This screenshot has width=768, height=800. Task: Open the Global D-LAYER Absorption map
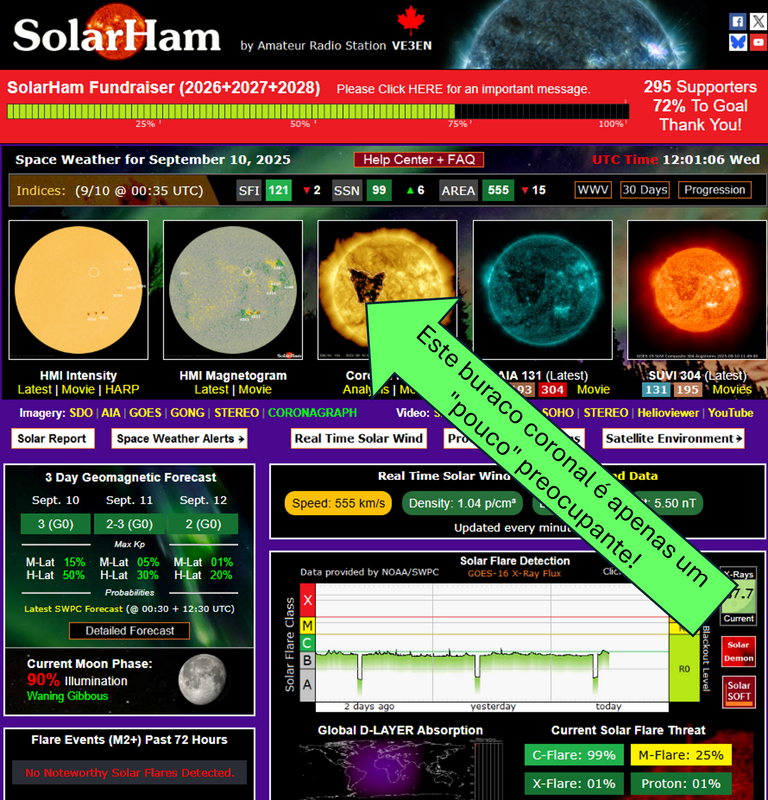[401, 769]
